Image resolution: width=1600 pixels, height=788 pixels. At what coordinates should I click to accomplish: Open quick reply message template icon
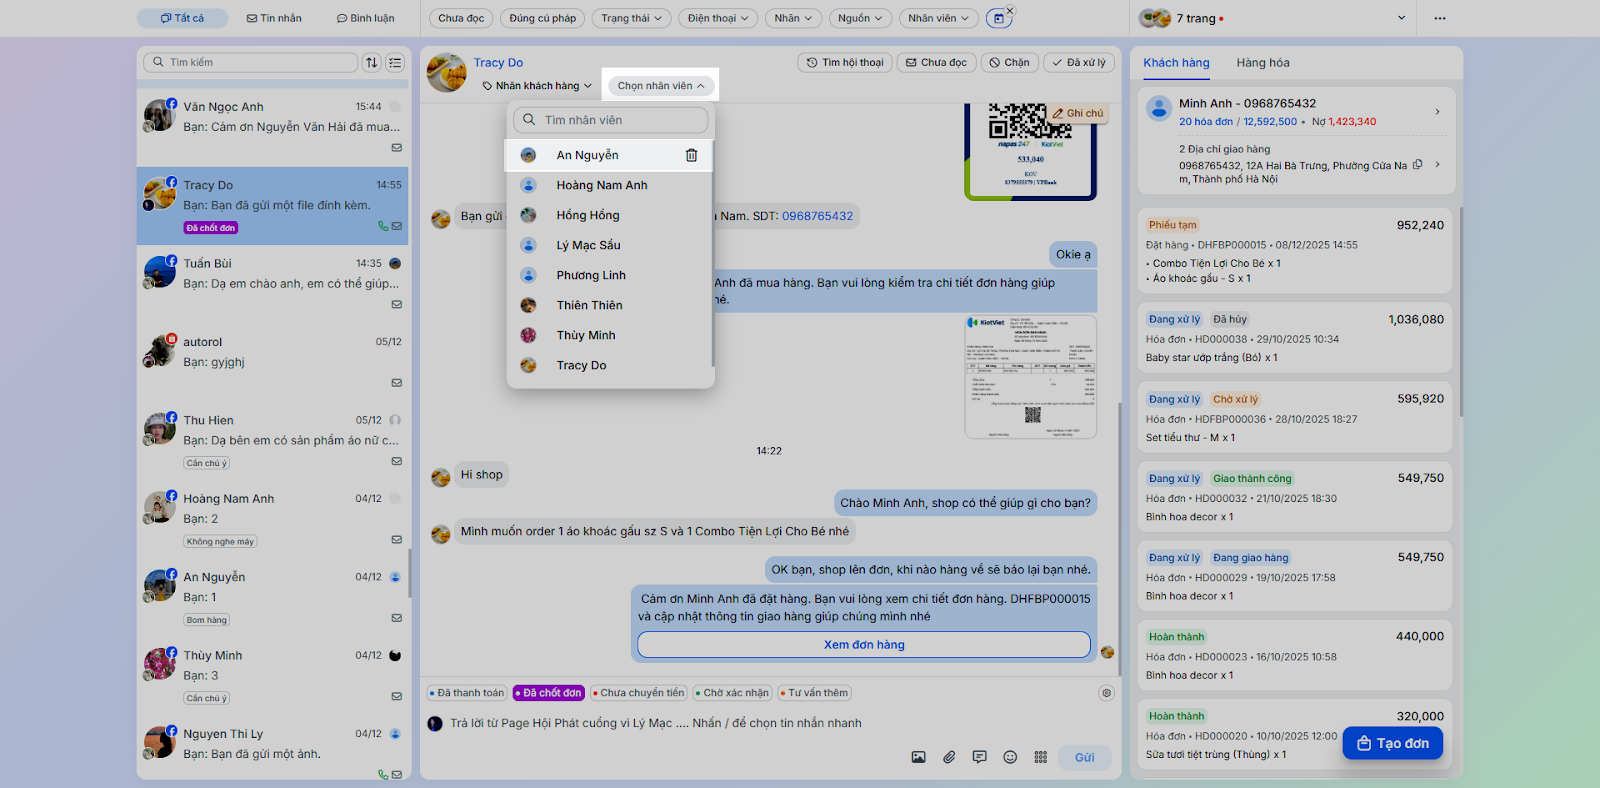[979, 757]
